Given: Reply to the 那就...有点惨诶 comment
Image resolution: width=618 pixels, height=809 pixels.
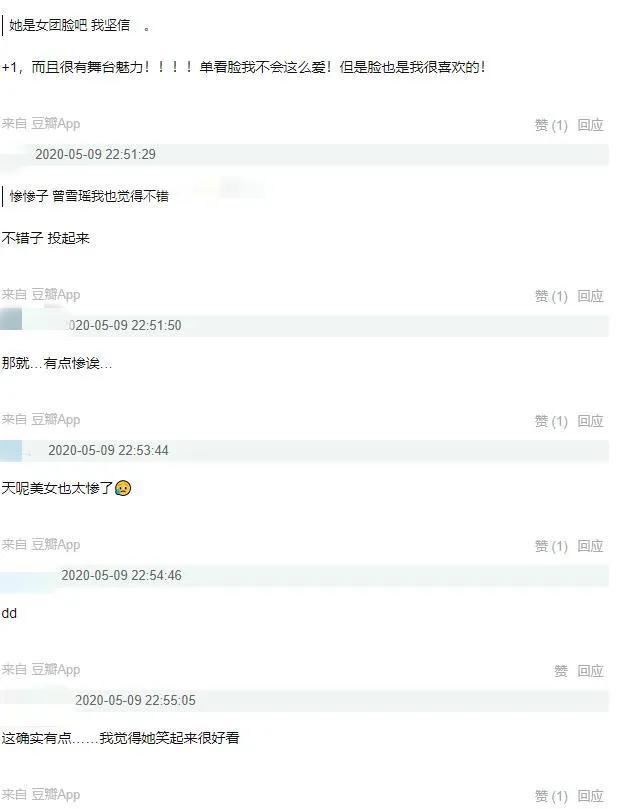Looking at the screenshot, I should pos(590,421).
